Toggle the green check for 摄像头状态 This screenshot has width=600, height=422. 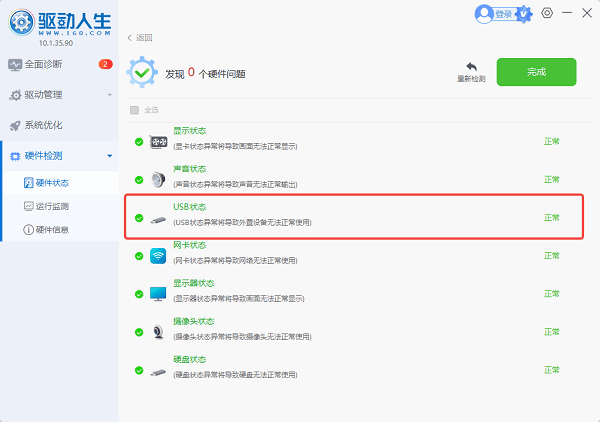(x=139, y=332)
